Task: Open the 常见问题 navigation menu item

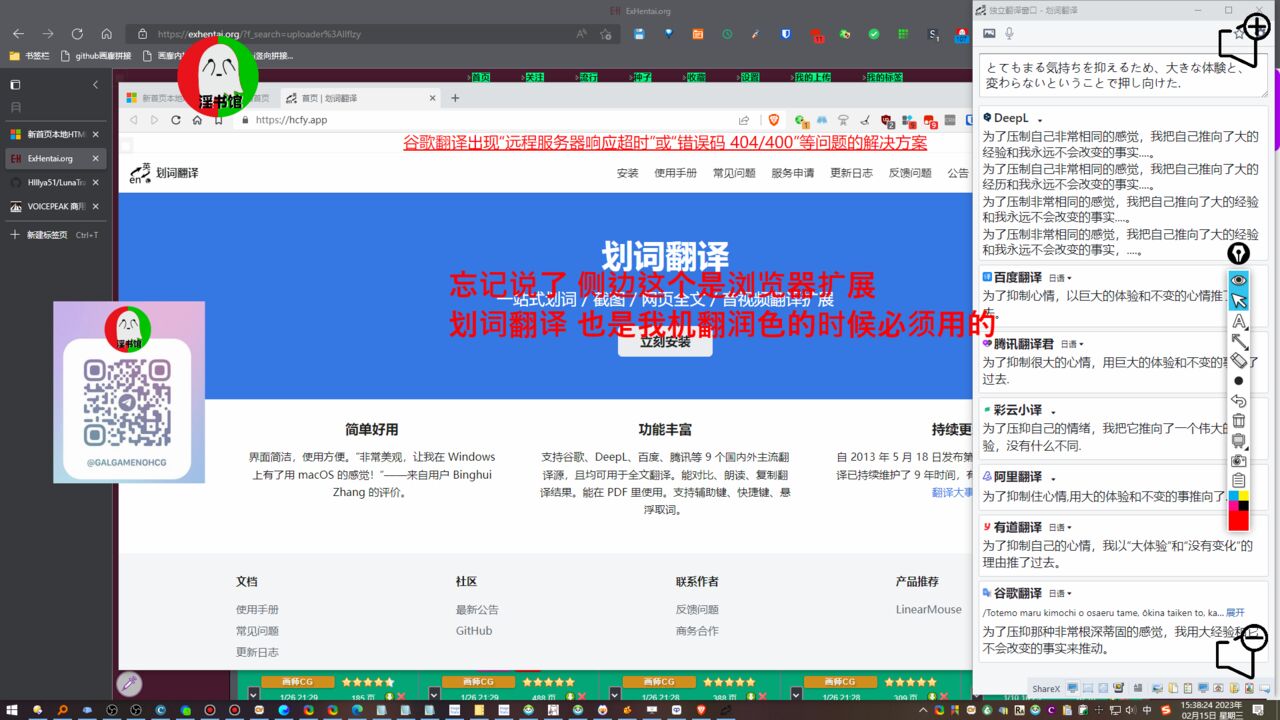Action: [734, 173]
